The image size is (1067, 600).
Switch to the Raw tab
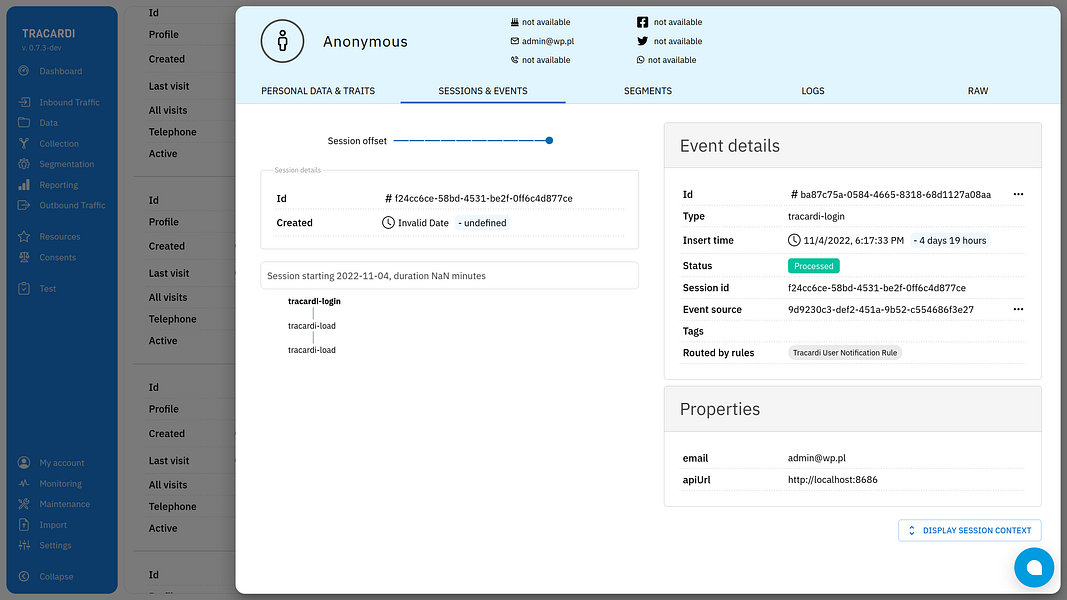[x=978, y=90]
